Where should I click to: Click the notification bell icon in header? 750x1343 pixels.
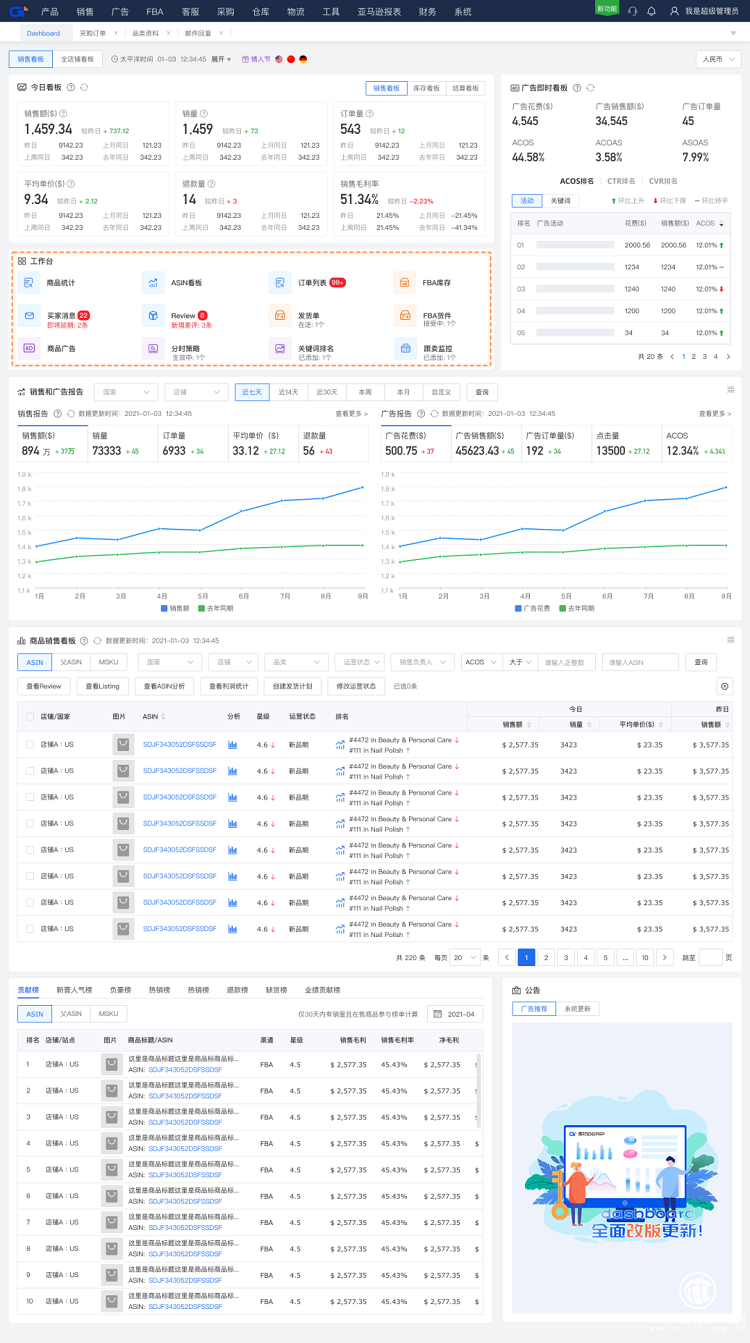pos(651,11)
